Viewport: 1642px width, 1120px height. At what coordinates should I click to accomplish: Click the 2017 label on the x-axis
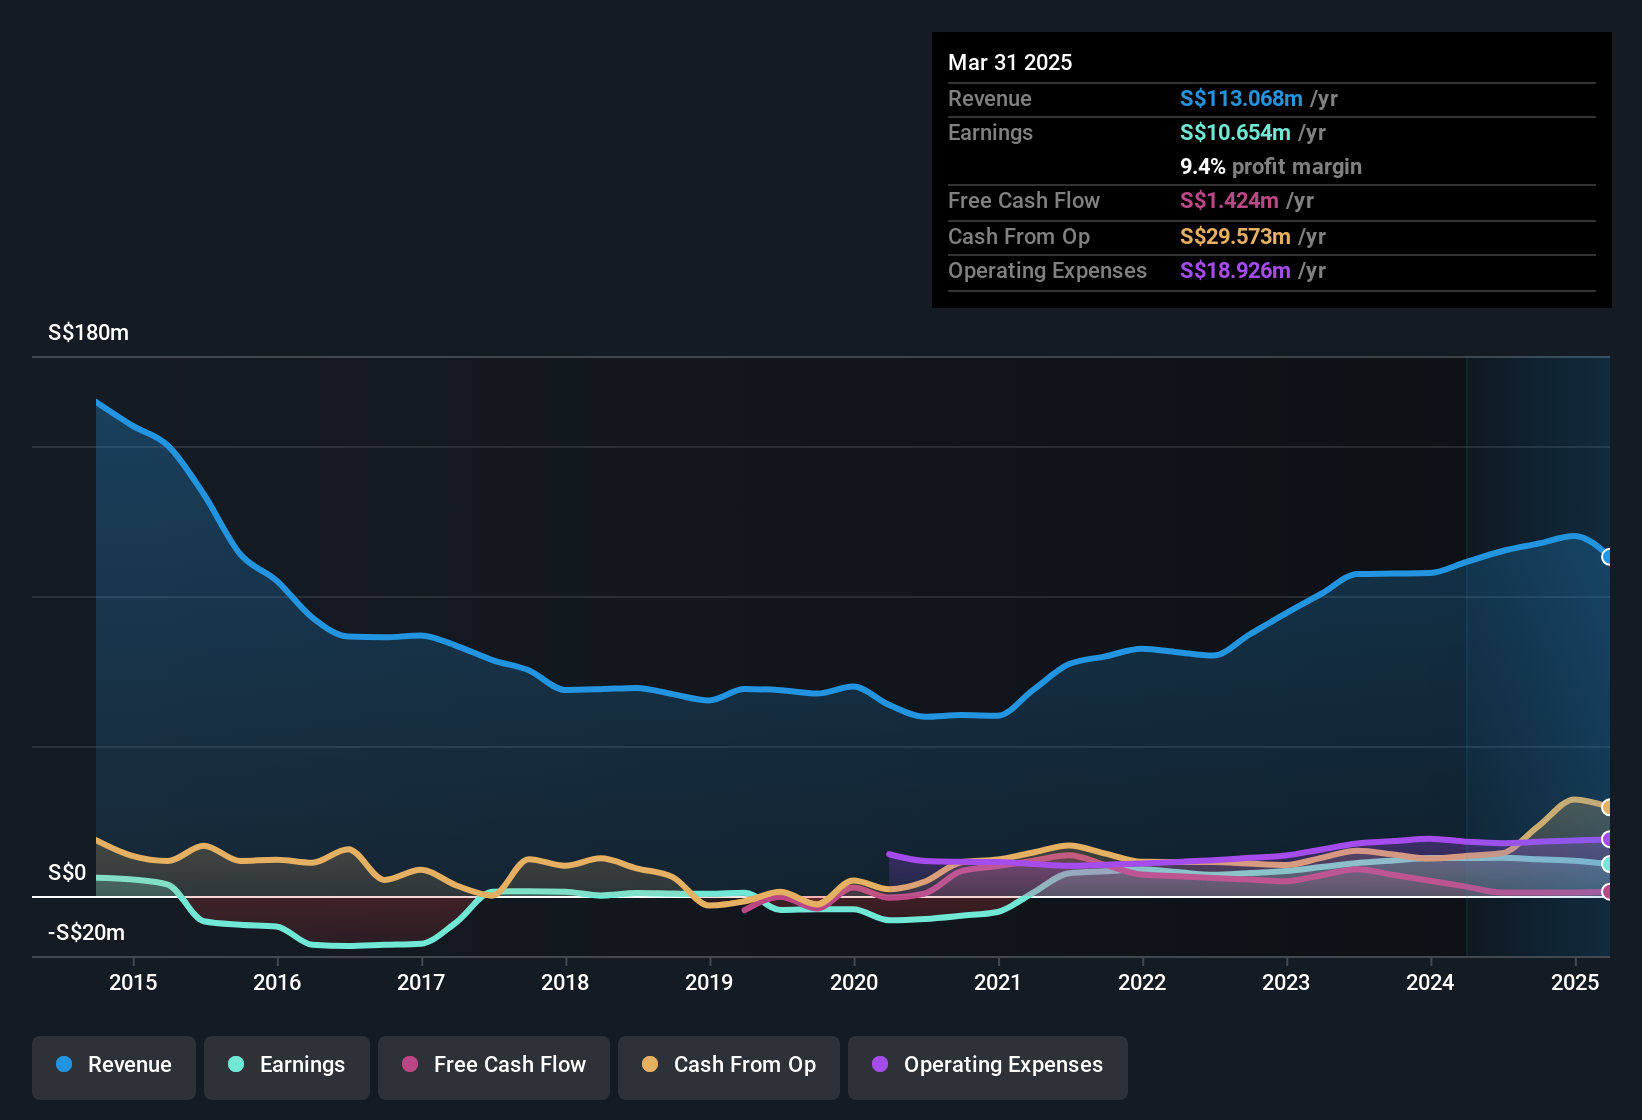421,982
